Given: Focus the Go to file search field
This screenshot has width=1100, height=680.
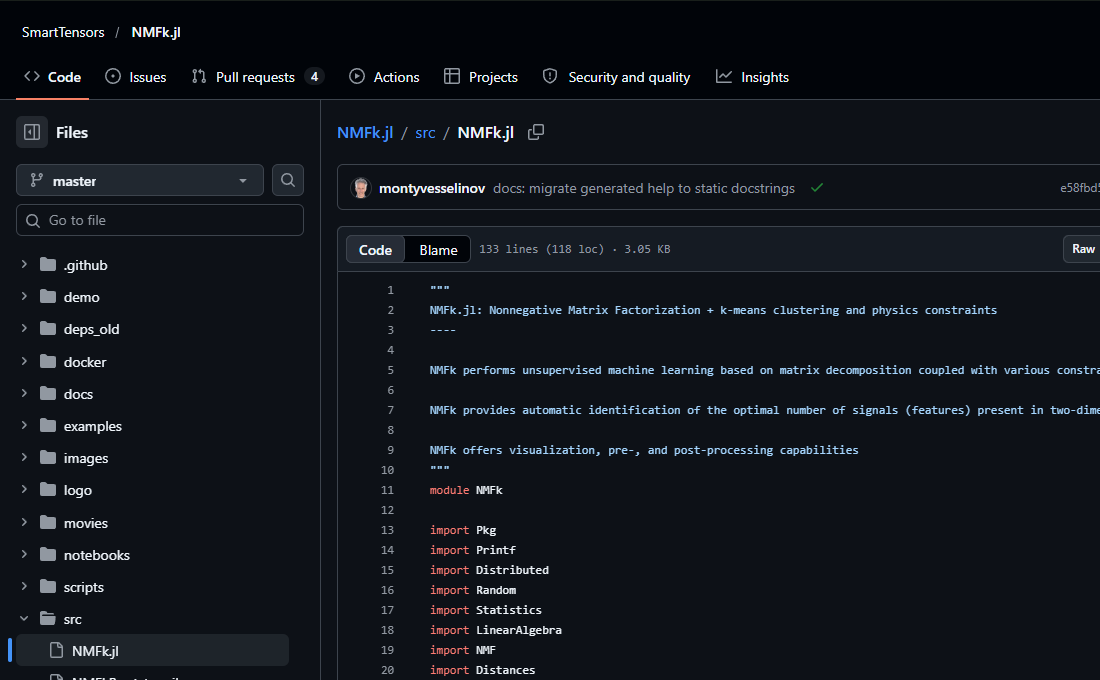Looking at the screenshot, I should pyautogui.click(x=160, y=220).
